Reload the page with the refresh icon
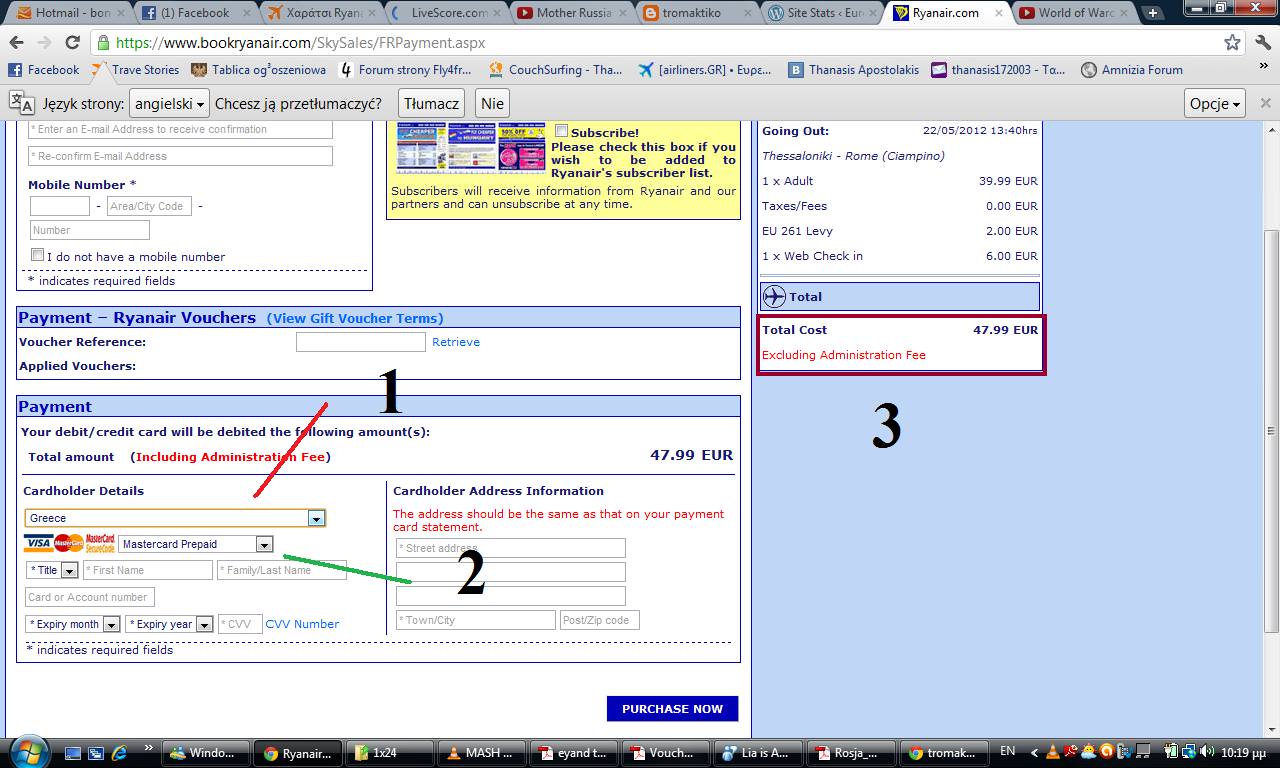Screen dimensions: 1280x768 72,43
